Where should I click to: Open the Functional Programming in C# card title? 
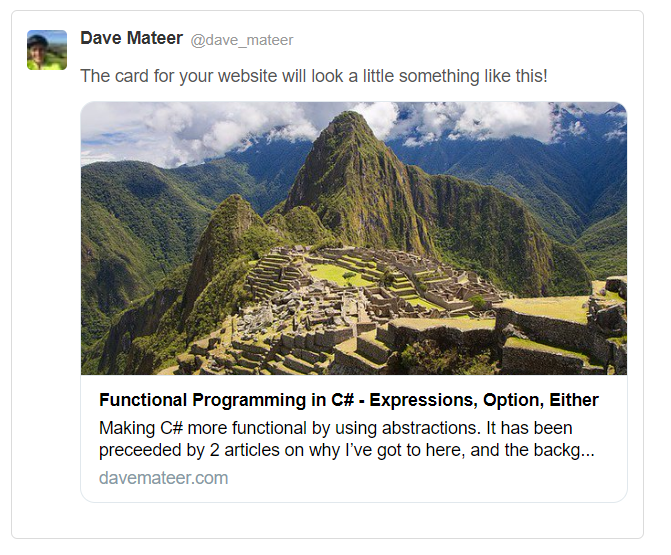[x=348, y=400]
